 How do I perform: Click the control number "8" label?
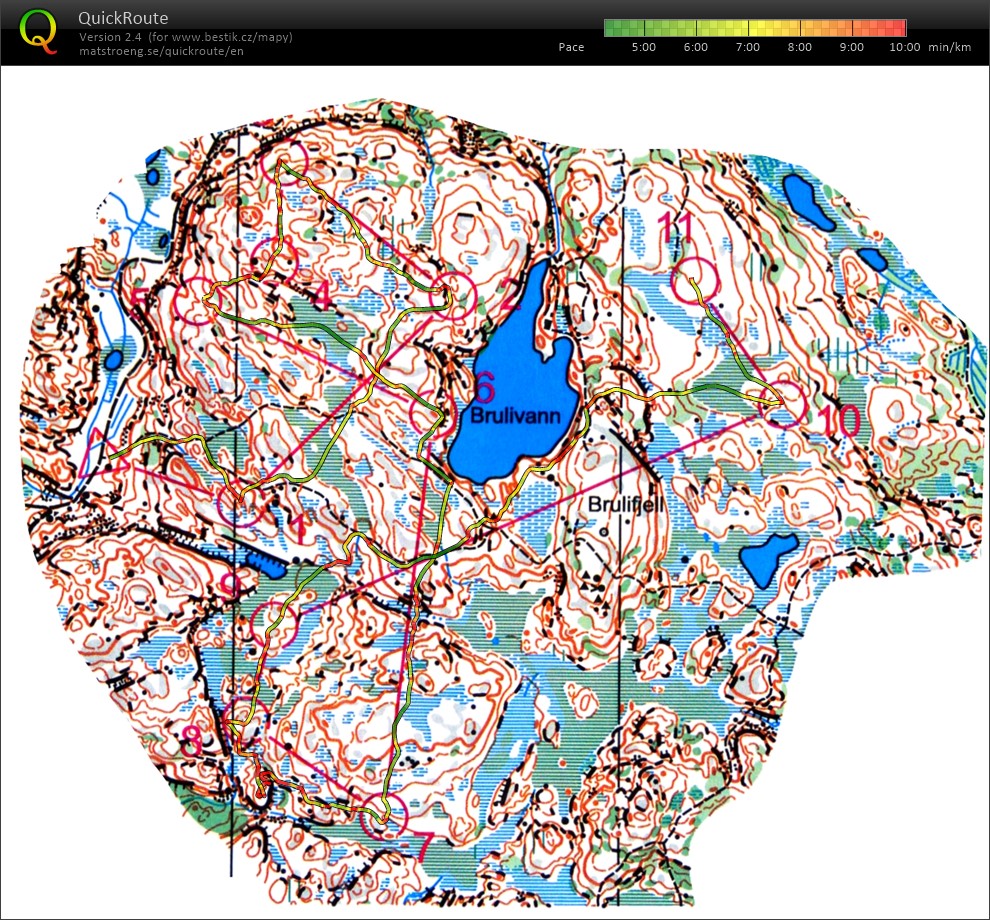[191, 740]
